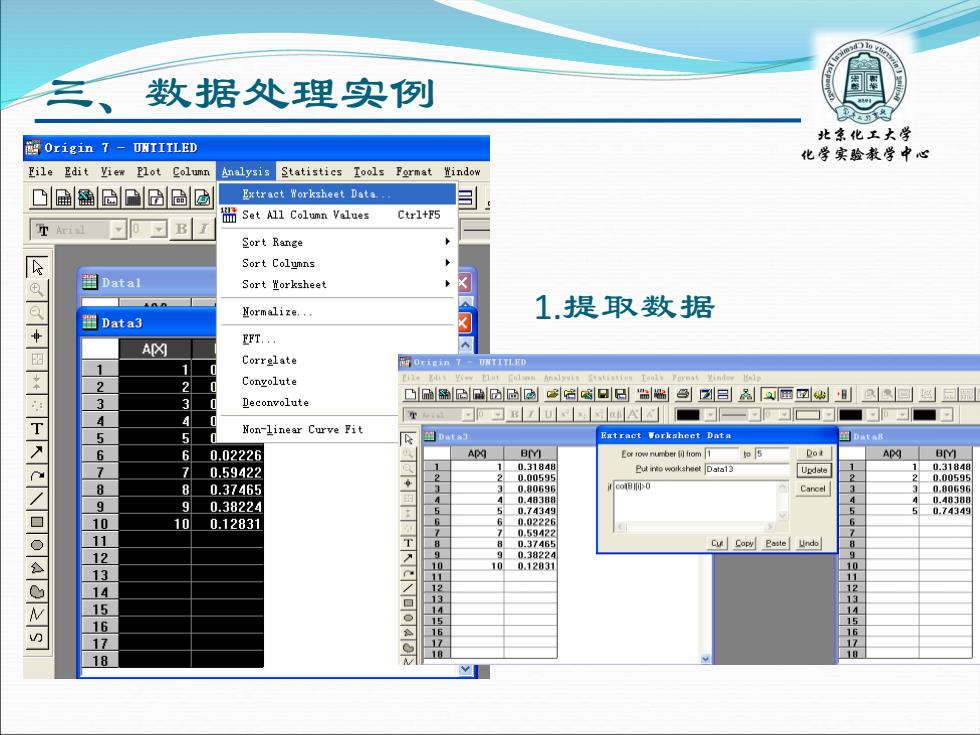Open line style dropdown in small window
Screen dimensions: 980x735
click(754, 415)
